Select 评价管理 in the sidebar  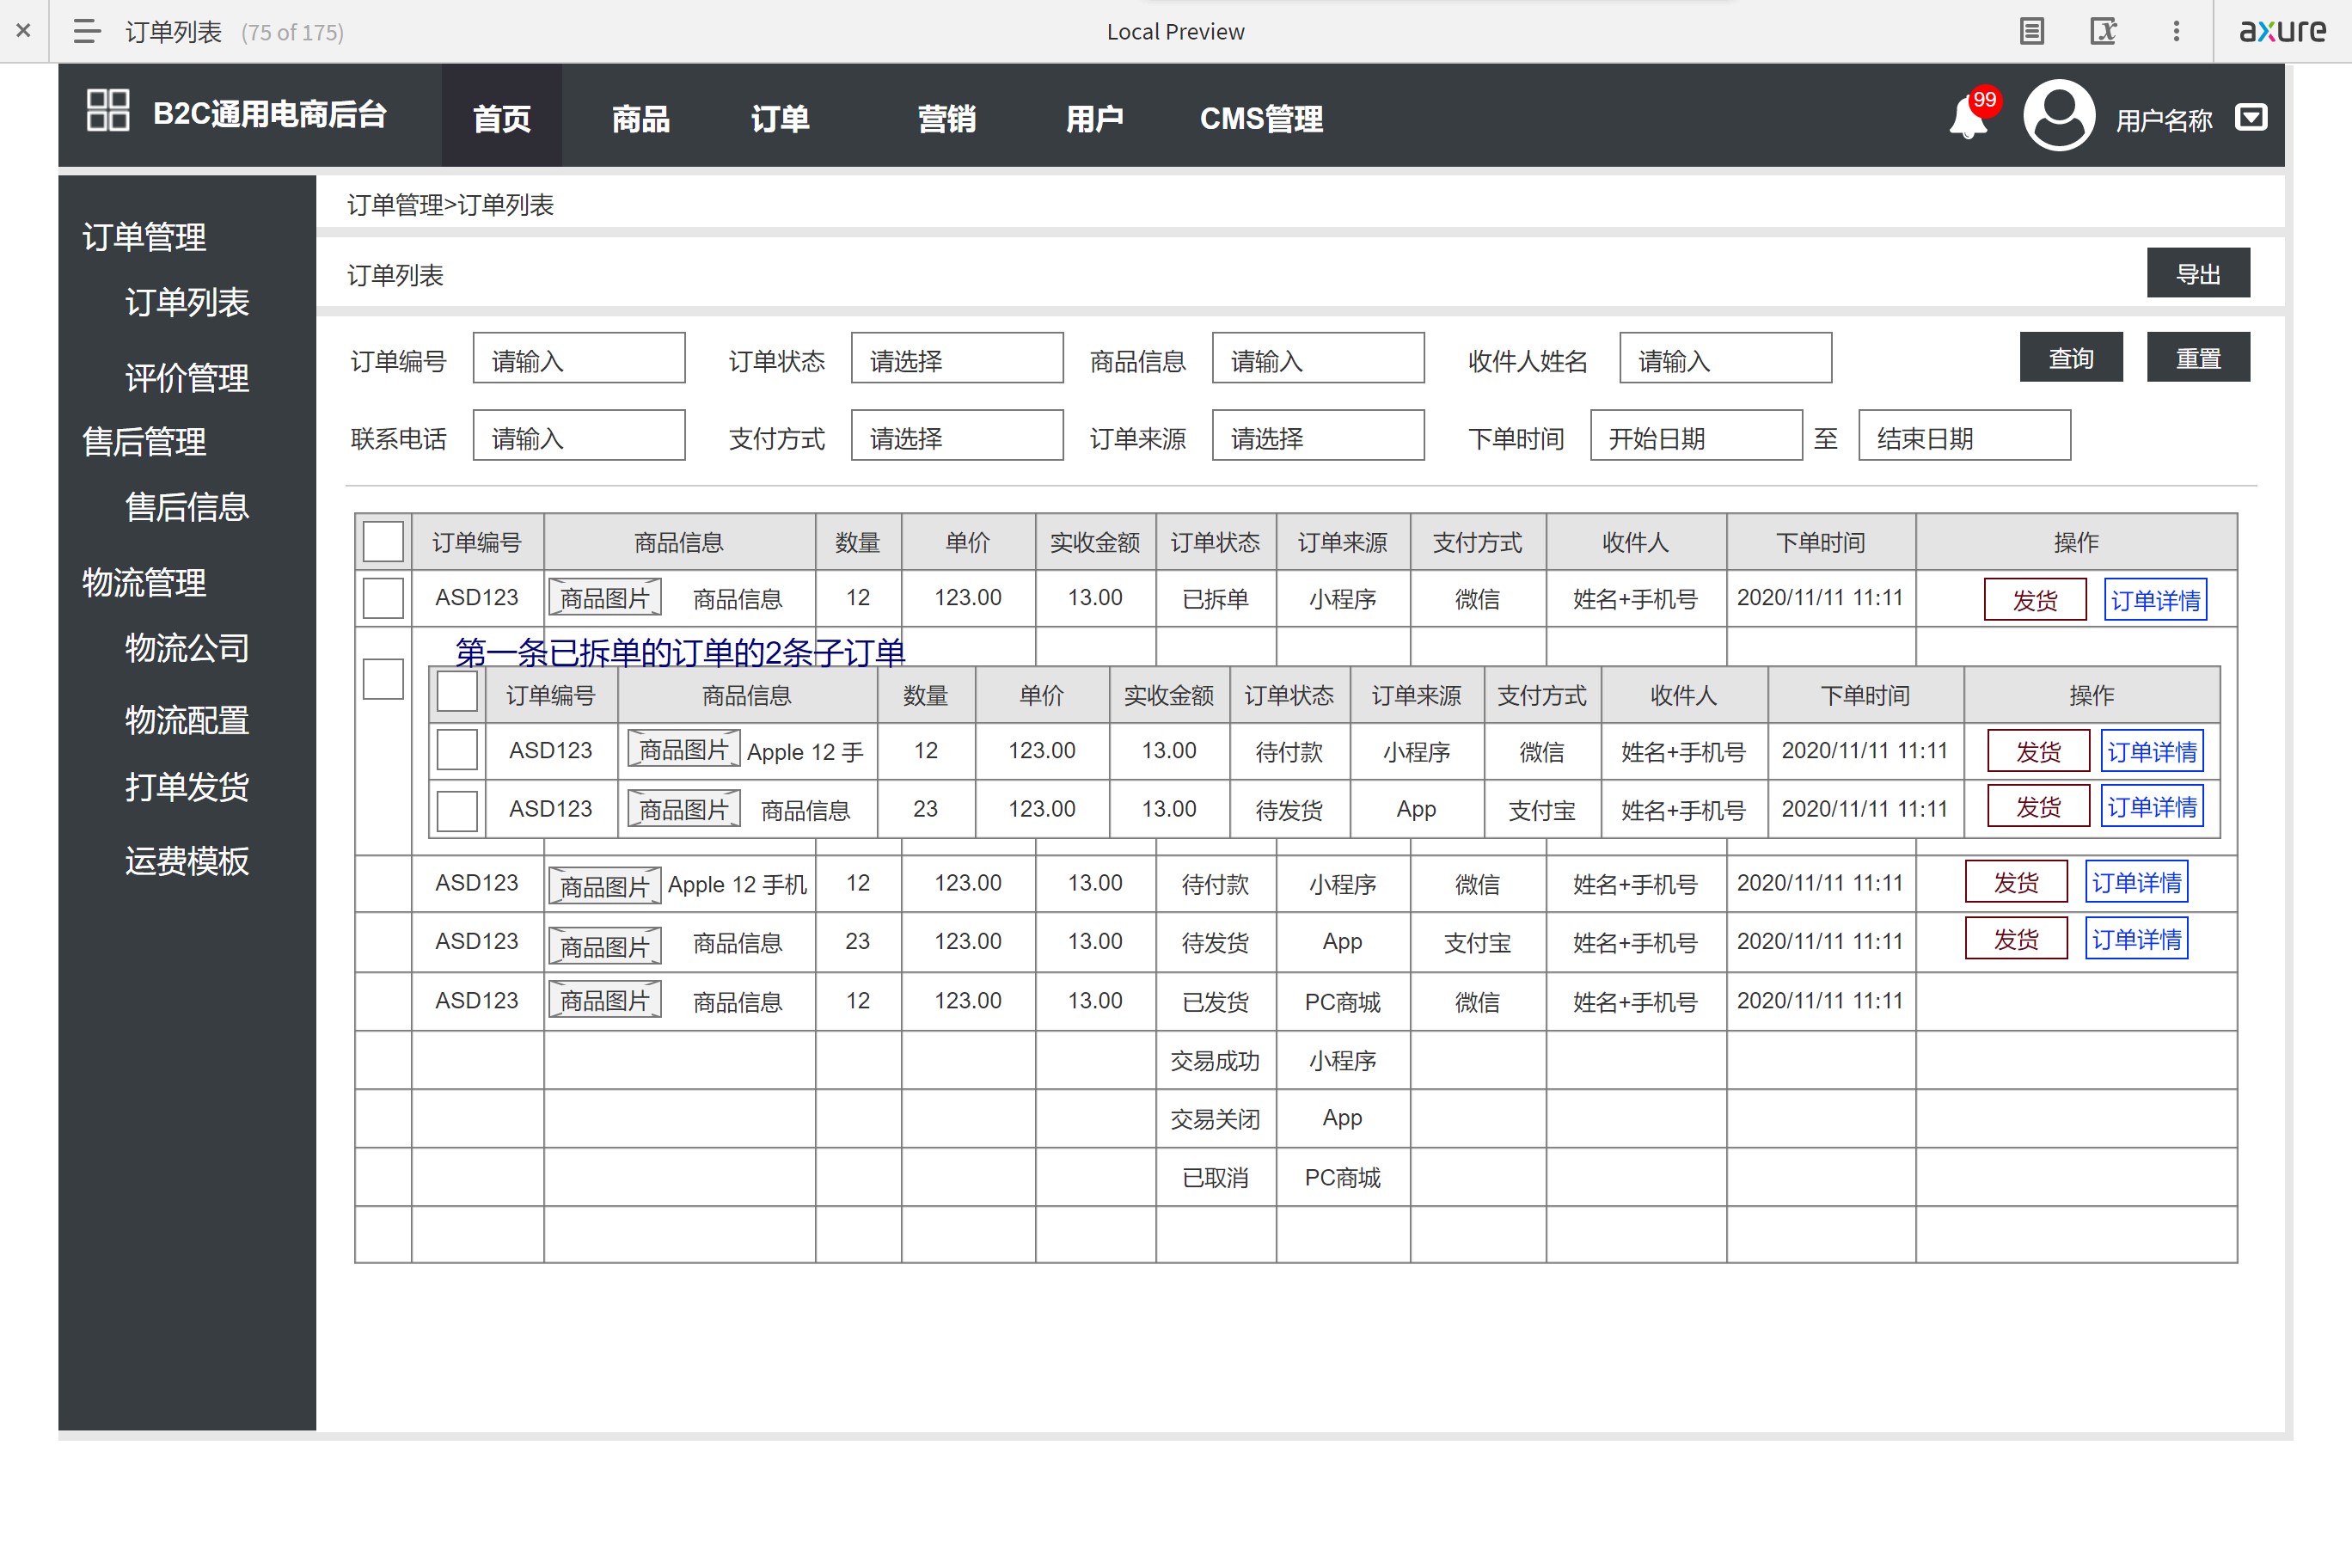tap(187, 378)
